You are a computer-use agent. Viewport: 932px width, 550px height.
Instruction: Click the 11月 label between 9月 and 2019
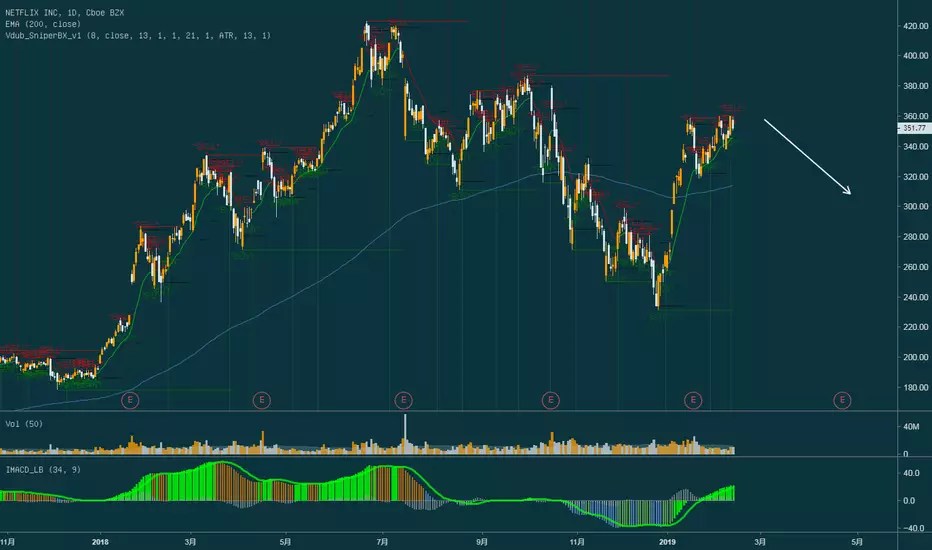[577, 542]
